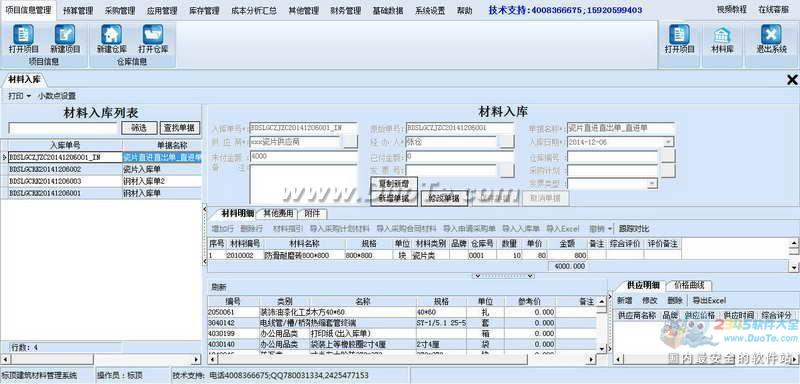800x384 pixels.
Task: Expand the 入库日期 date dropdown
Action: point(668,142)
